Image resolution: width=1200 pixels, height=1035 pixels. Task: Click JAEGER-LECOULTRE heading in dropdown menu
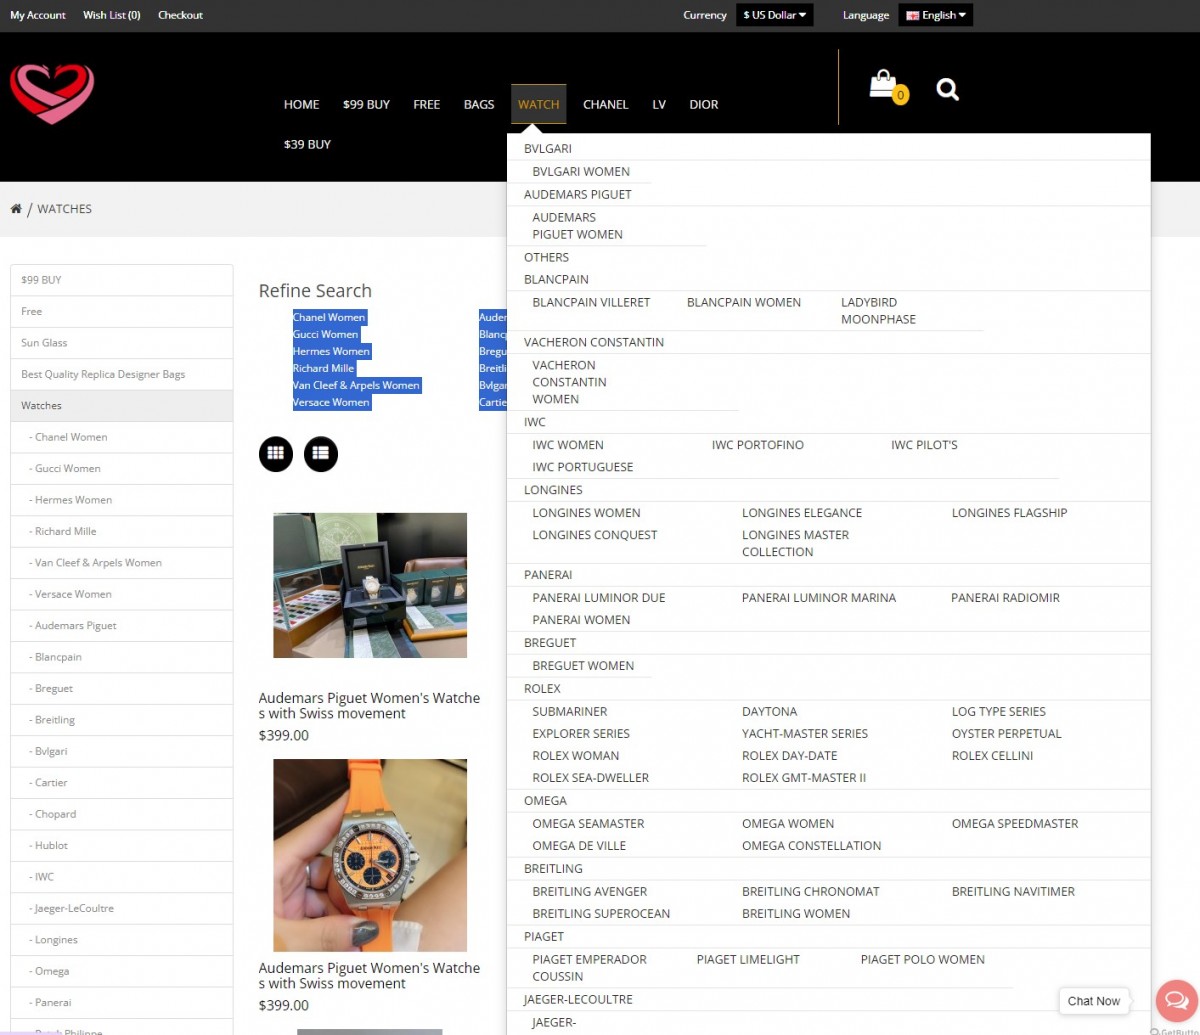[578, 1000]
